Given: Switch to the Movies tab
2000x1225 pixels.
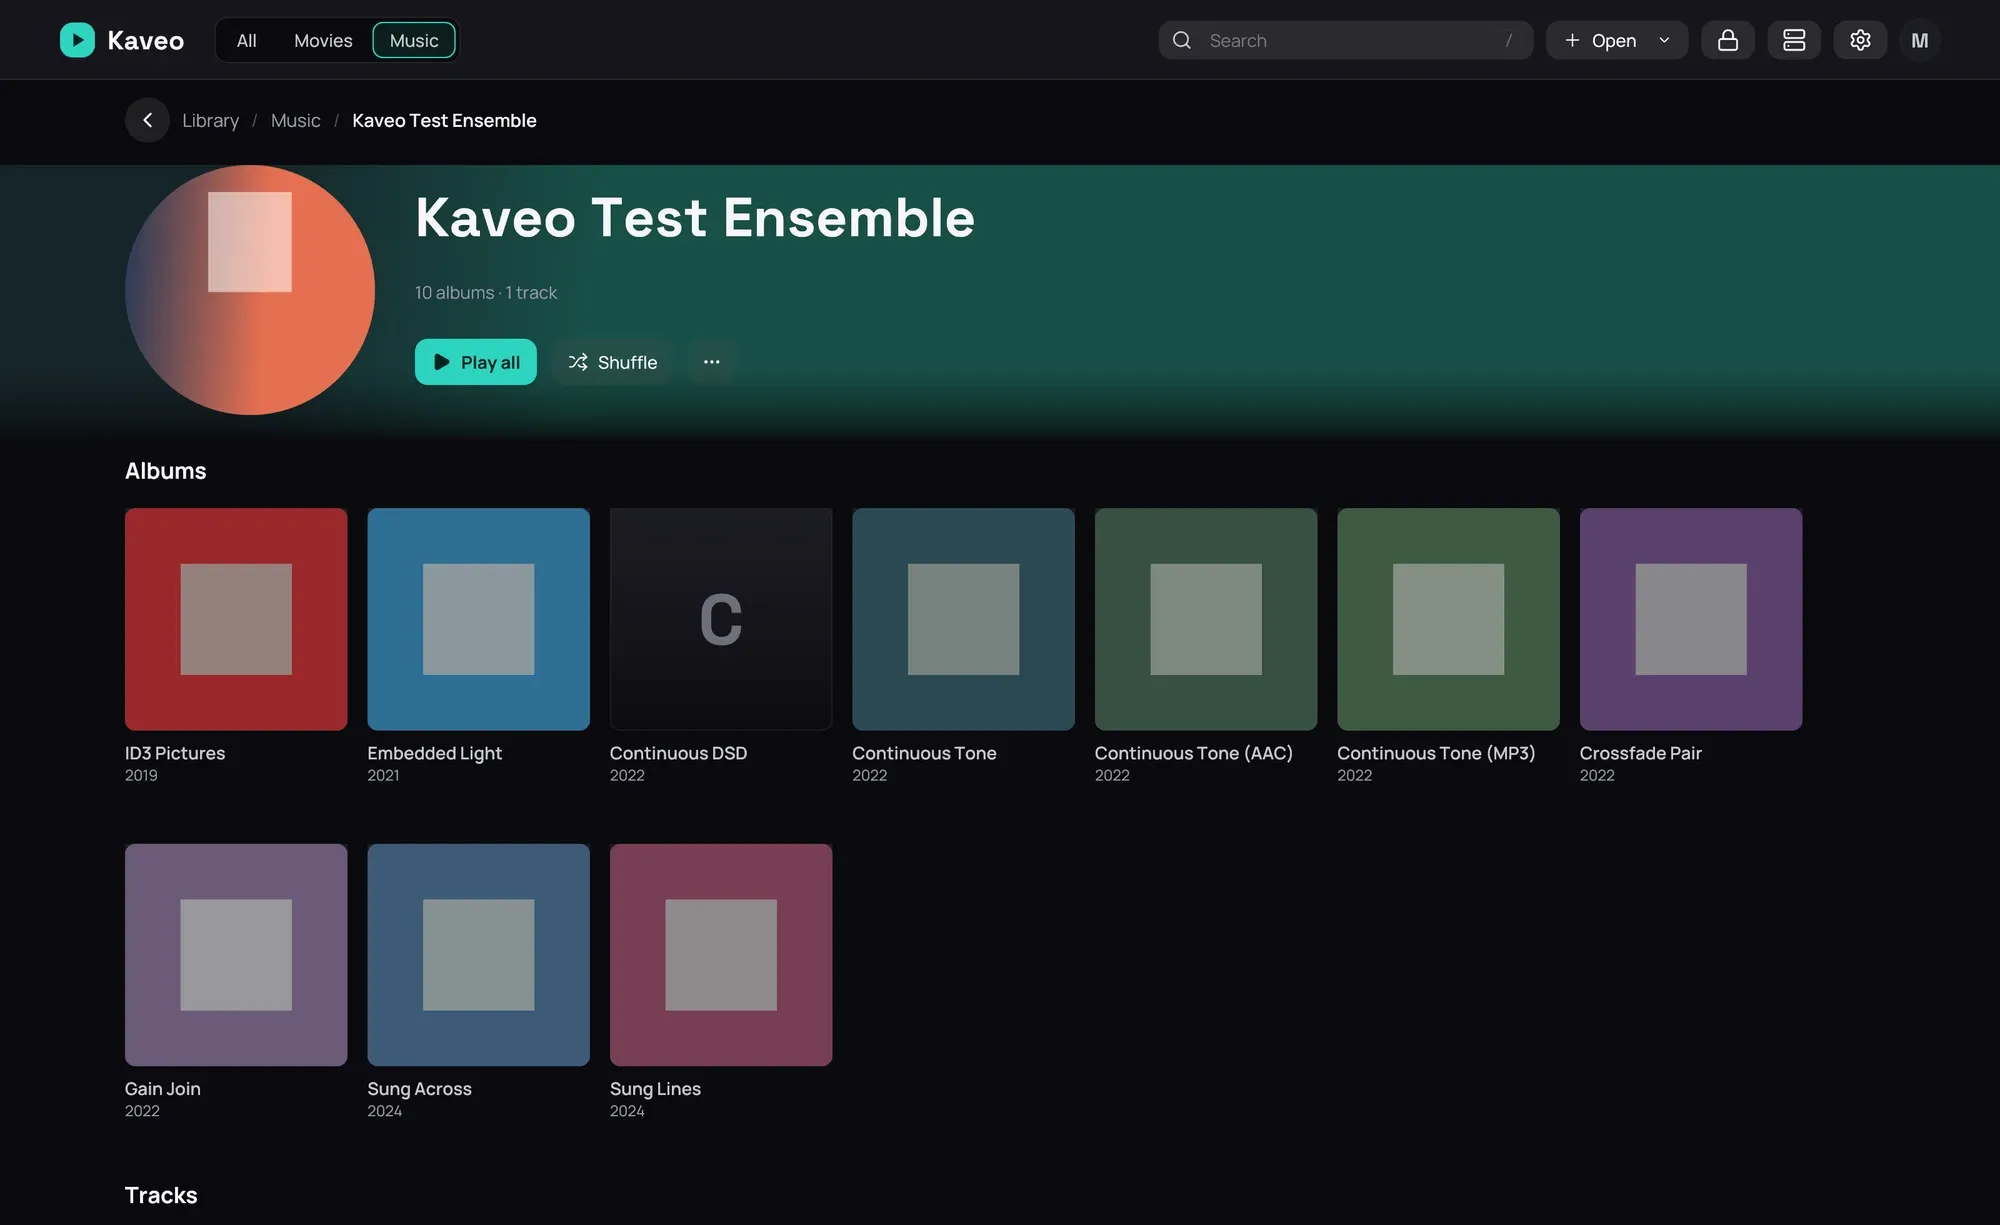Looking at the screenshot, I should 323,40.
